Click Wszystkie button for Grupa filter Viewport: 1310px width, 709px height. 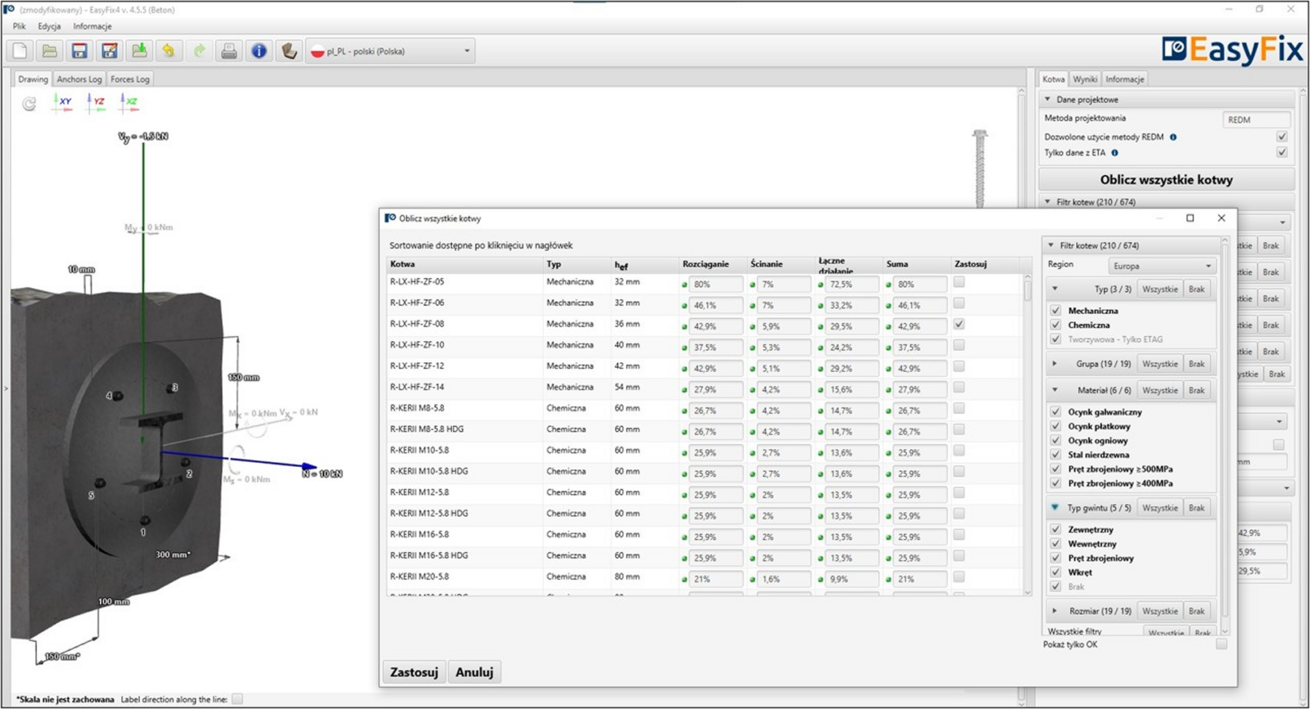1160,364
